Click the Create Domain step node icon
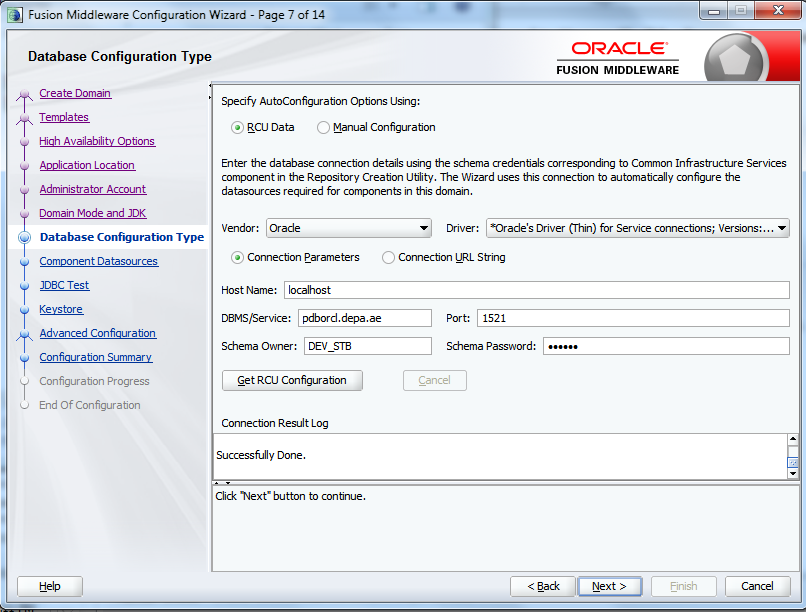Image resolution: width=806 pixels, height=612 pixels. (x=24, y=95)
